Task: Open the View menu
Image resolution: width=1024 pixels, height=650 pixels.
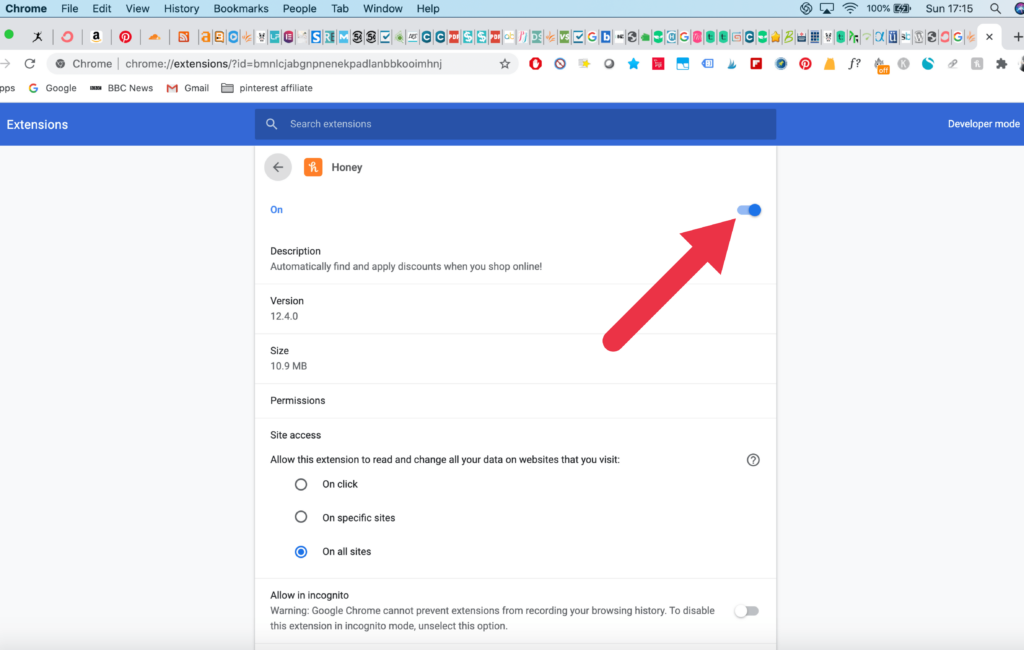Action: [x=137, y=8]
